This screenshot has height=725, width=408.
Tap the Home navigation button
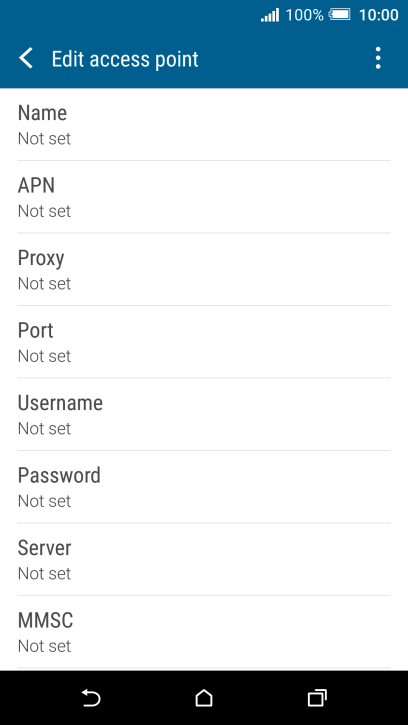click(x=204, y=698)
